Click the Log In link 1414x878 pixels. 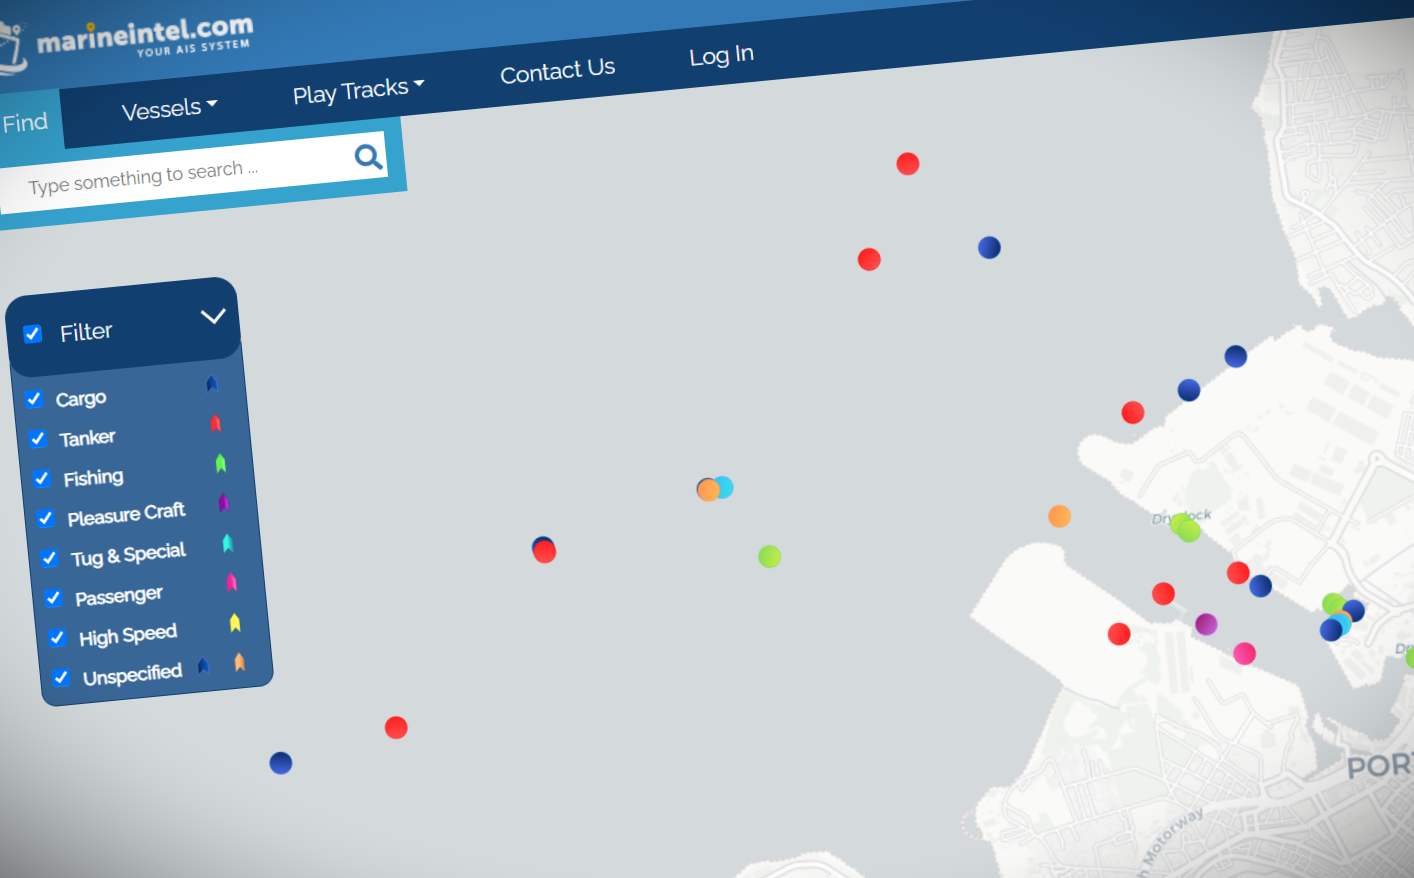pyautogui.click(x=721, y=56)
